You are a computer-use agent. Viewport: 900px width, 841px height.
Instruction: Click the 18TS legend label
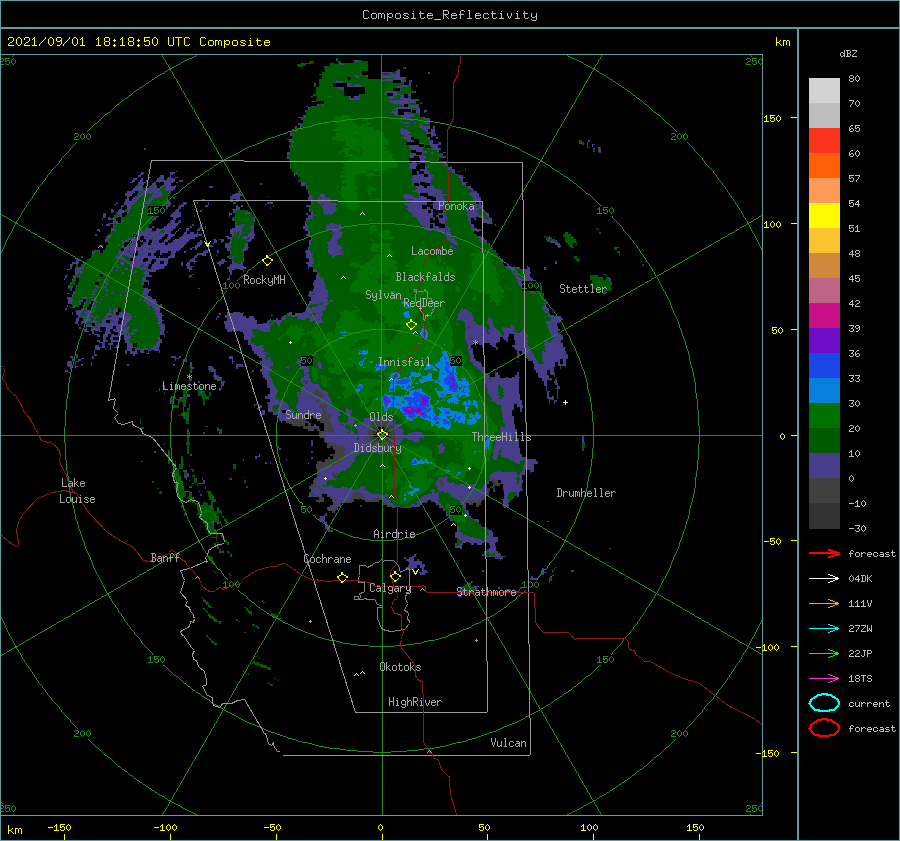tap(860, 679)
